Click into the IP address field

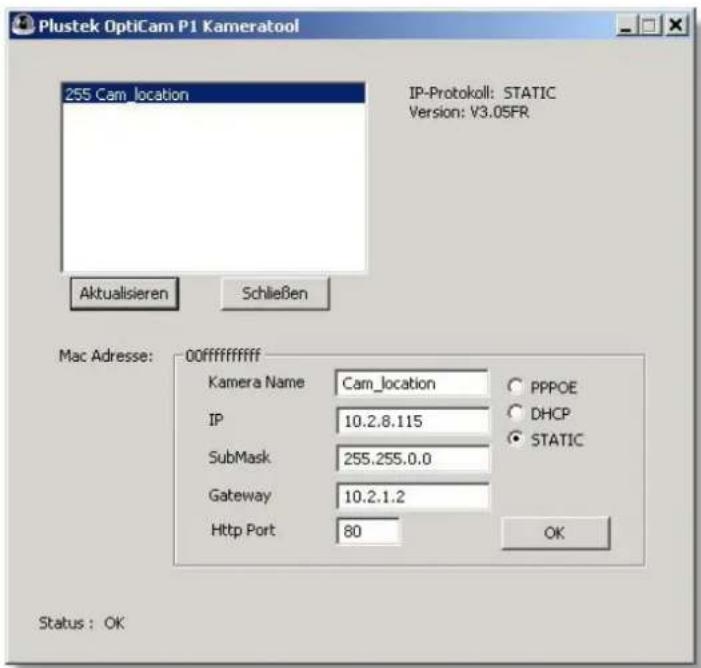[x=412, y=421]
